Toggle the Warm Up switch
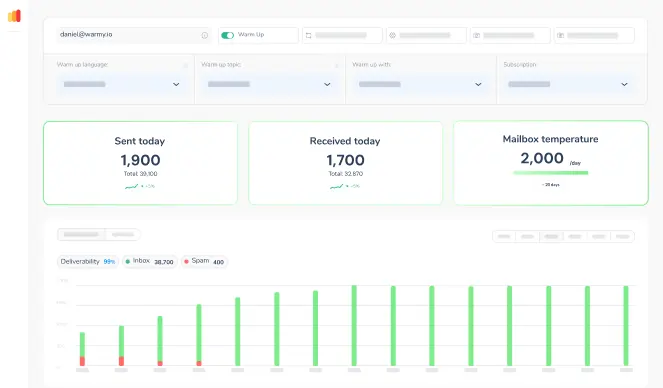The height and width of the screenshot is (388, 663). tap(227, 36)
